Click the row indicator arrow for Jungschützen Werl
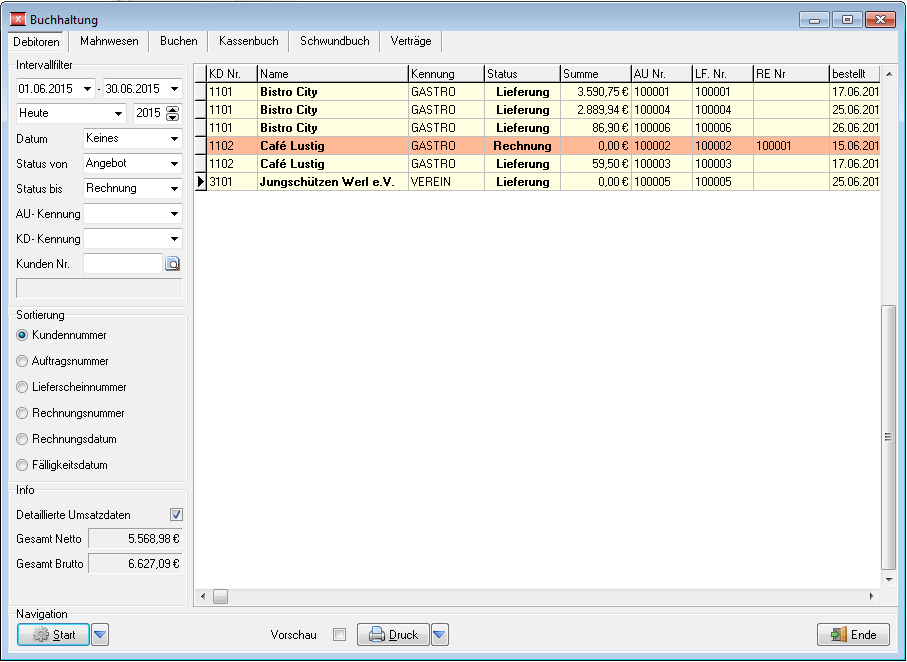This screenshot has width=907, height=662. point(201,182)
